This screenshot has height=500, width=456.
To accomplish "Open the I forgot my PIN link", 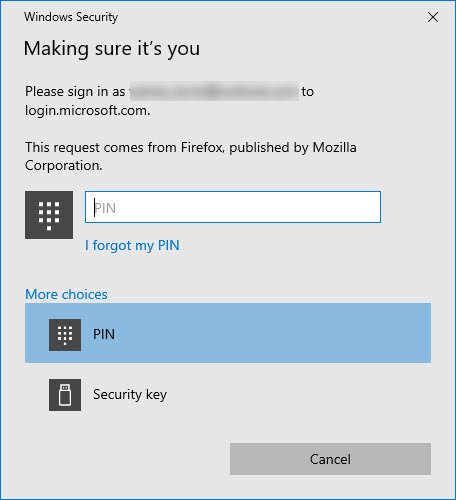I will 132,246.
